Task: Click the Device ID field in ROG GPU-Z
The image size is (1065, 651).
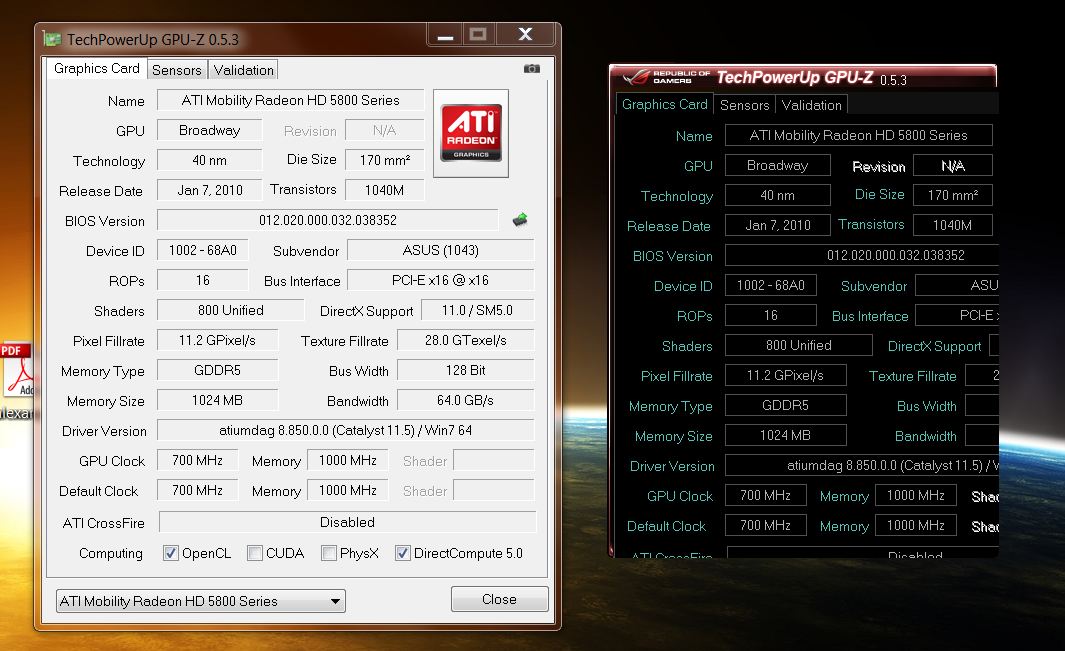Action: [771, 285]
